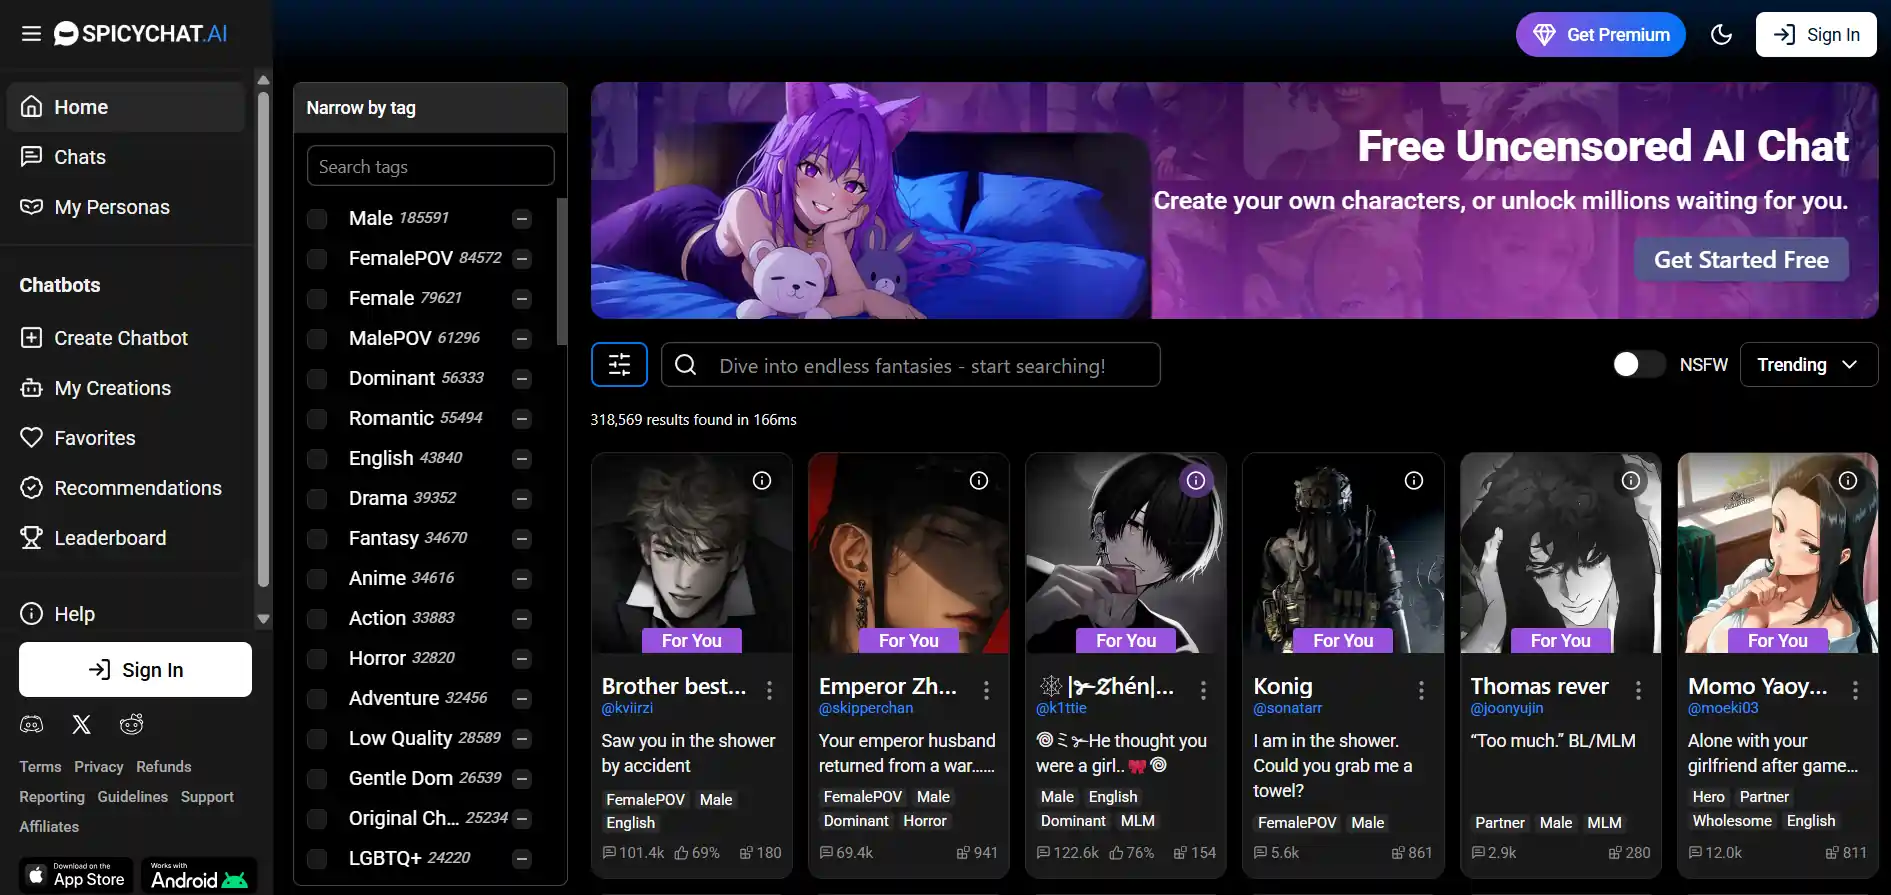Click info icon on Brother best card
Screen dimensions: 1891x895
(x=762, y=481)
